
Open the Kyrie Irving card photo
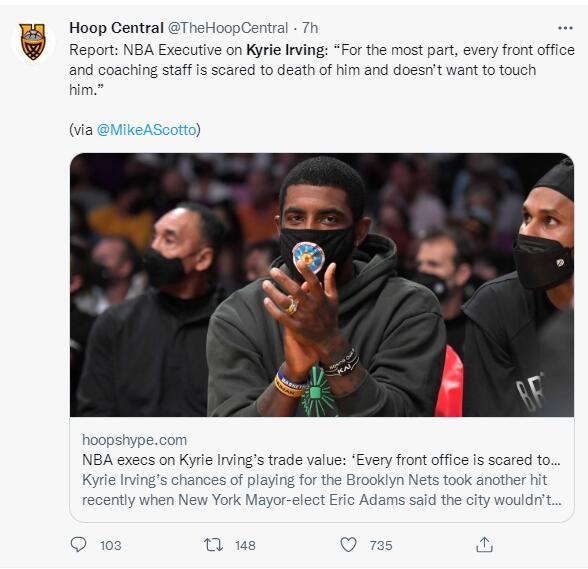[322, 285]
